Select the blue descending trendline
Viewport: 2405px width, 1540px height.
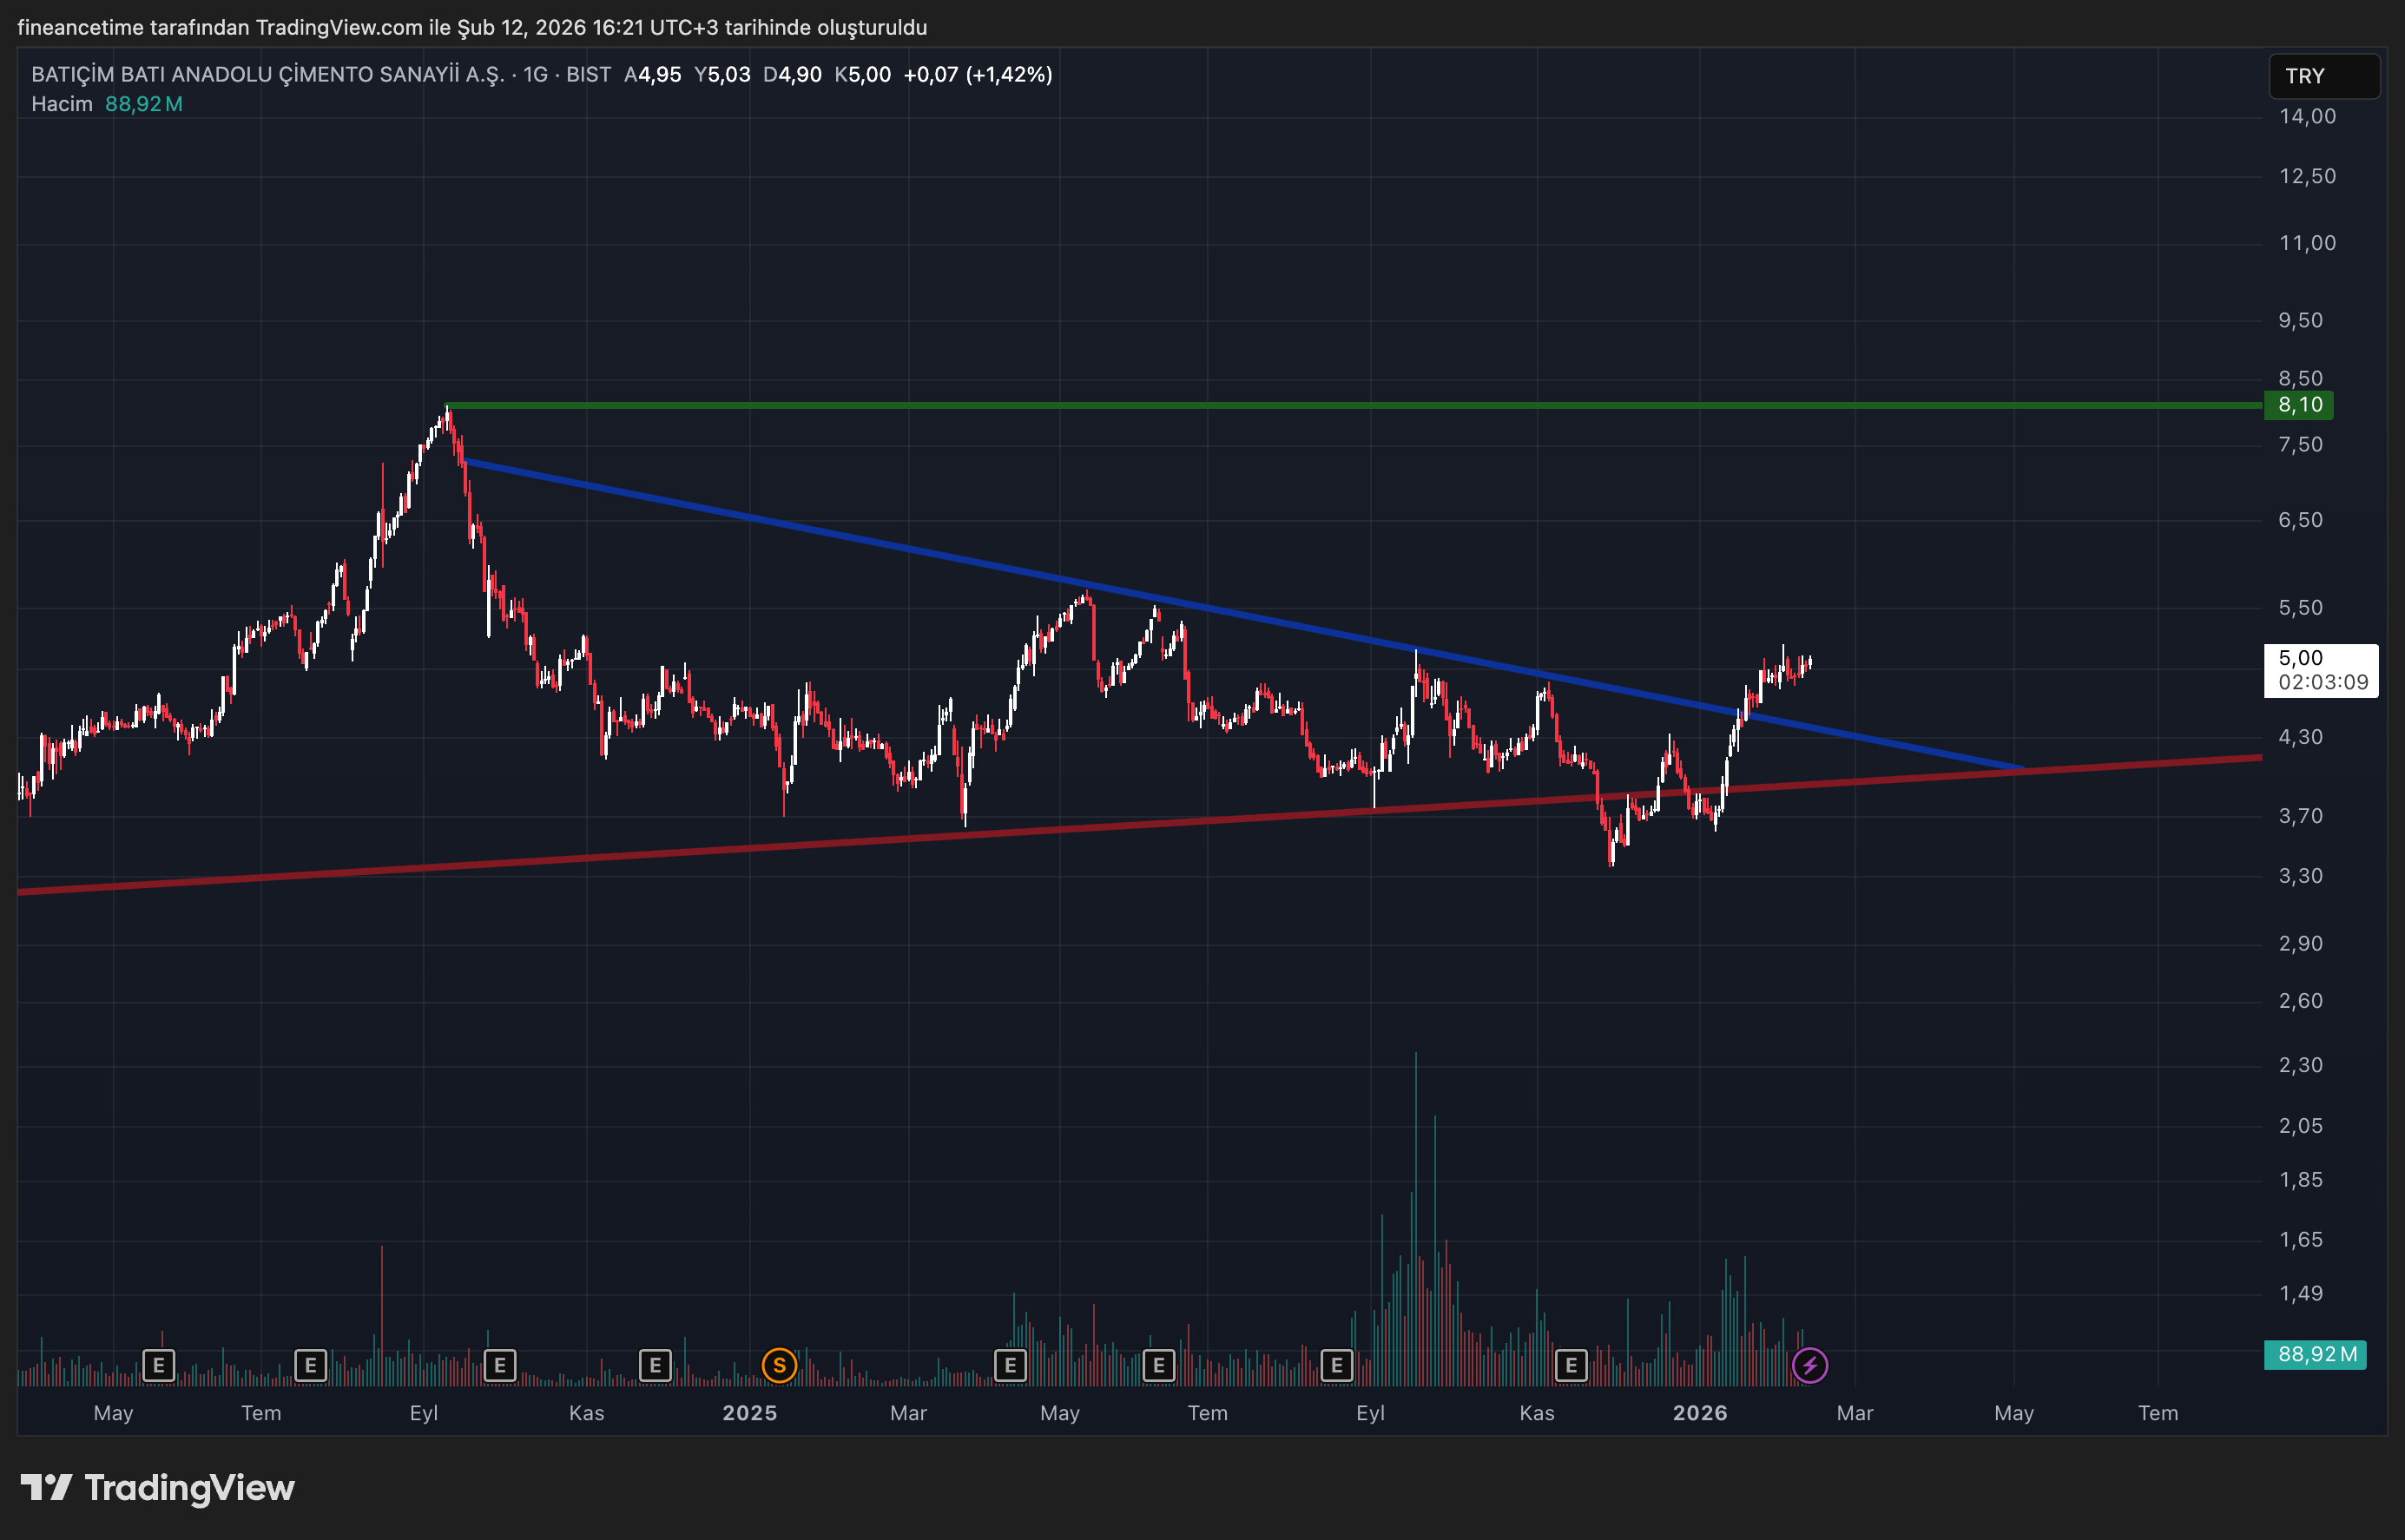point(1000,567)
